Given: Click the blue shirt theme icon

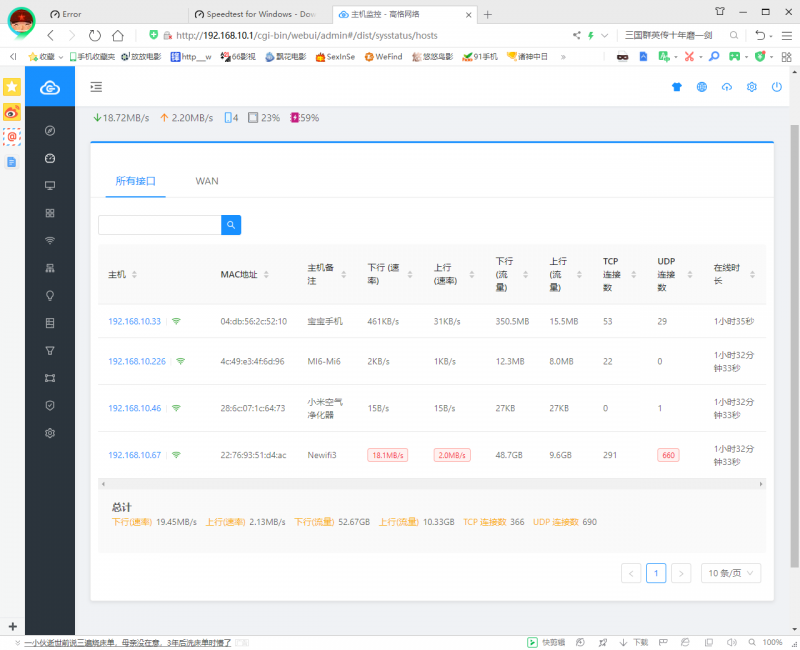Looking at the screenshot, I should (x=676, y=87).
